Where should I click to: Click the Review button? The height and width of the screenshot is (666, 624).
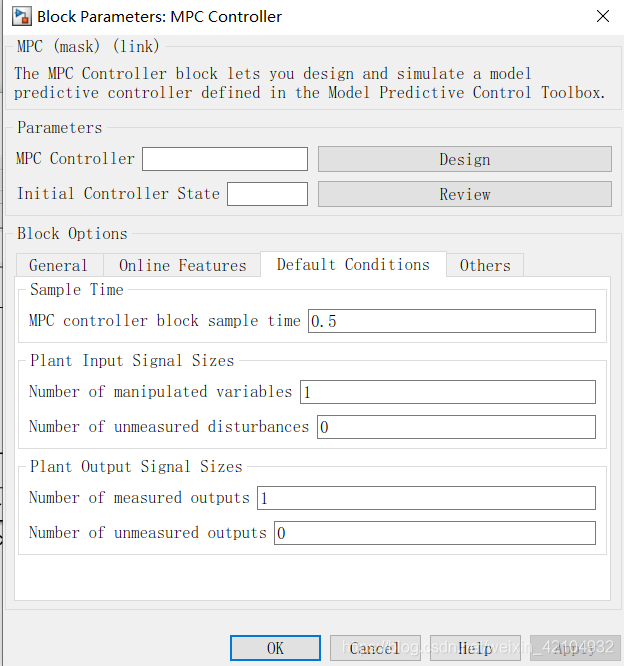pos(465,194)
